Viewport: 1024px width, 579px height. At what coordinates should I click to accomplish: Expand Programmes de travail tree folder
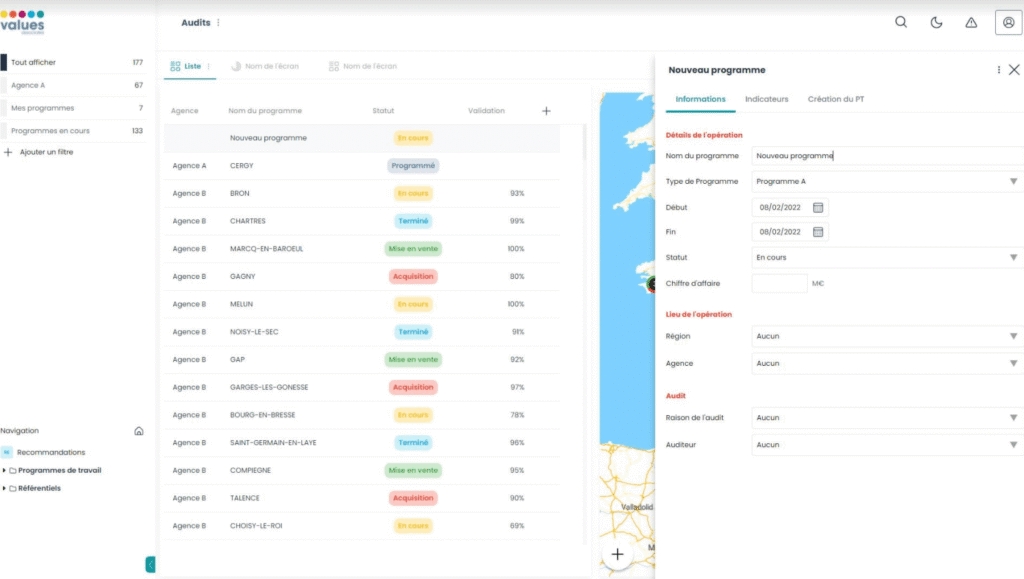tap(4, 470)
